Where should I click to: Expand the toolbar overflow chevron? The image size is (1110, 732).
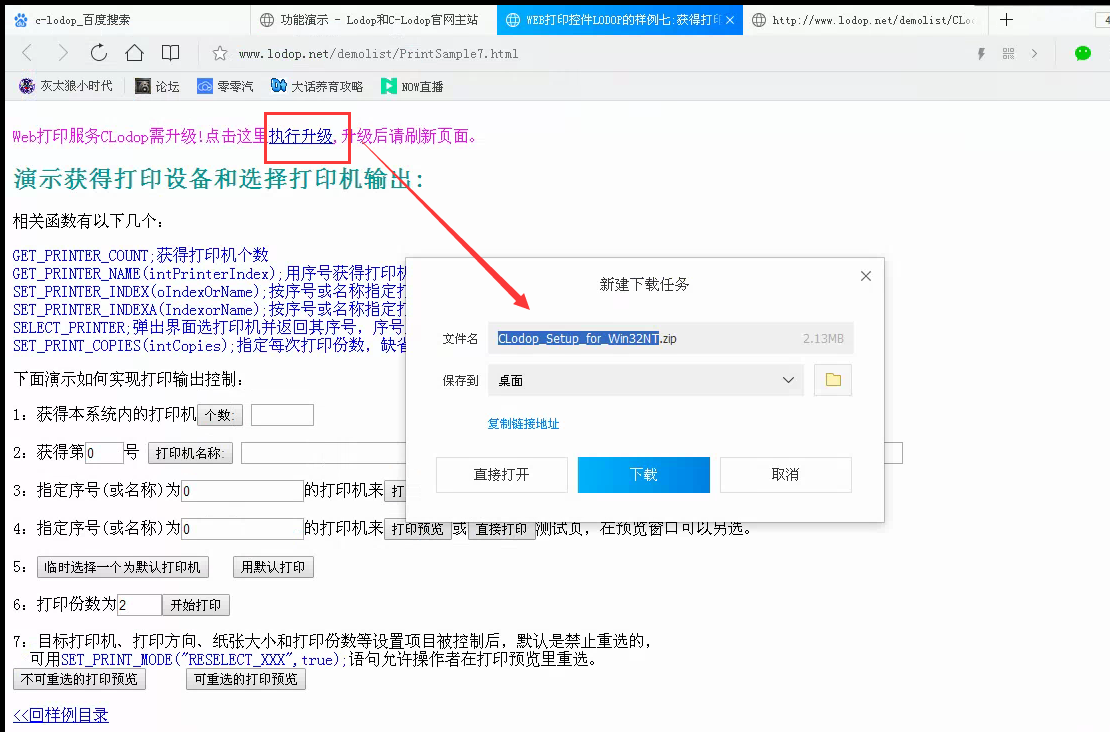click(x=1032, y=54)
